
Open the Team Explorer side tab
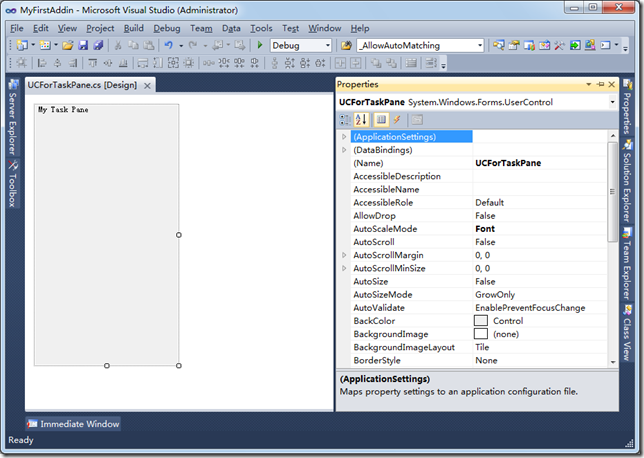point(627,263)
